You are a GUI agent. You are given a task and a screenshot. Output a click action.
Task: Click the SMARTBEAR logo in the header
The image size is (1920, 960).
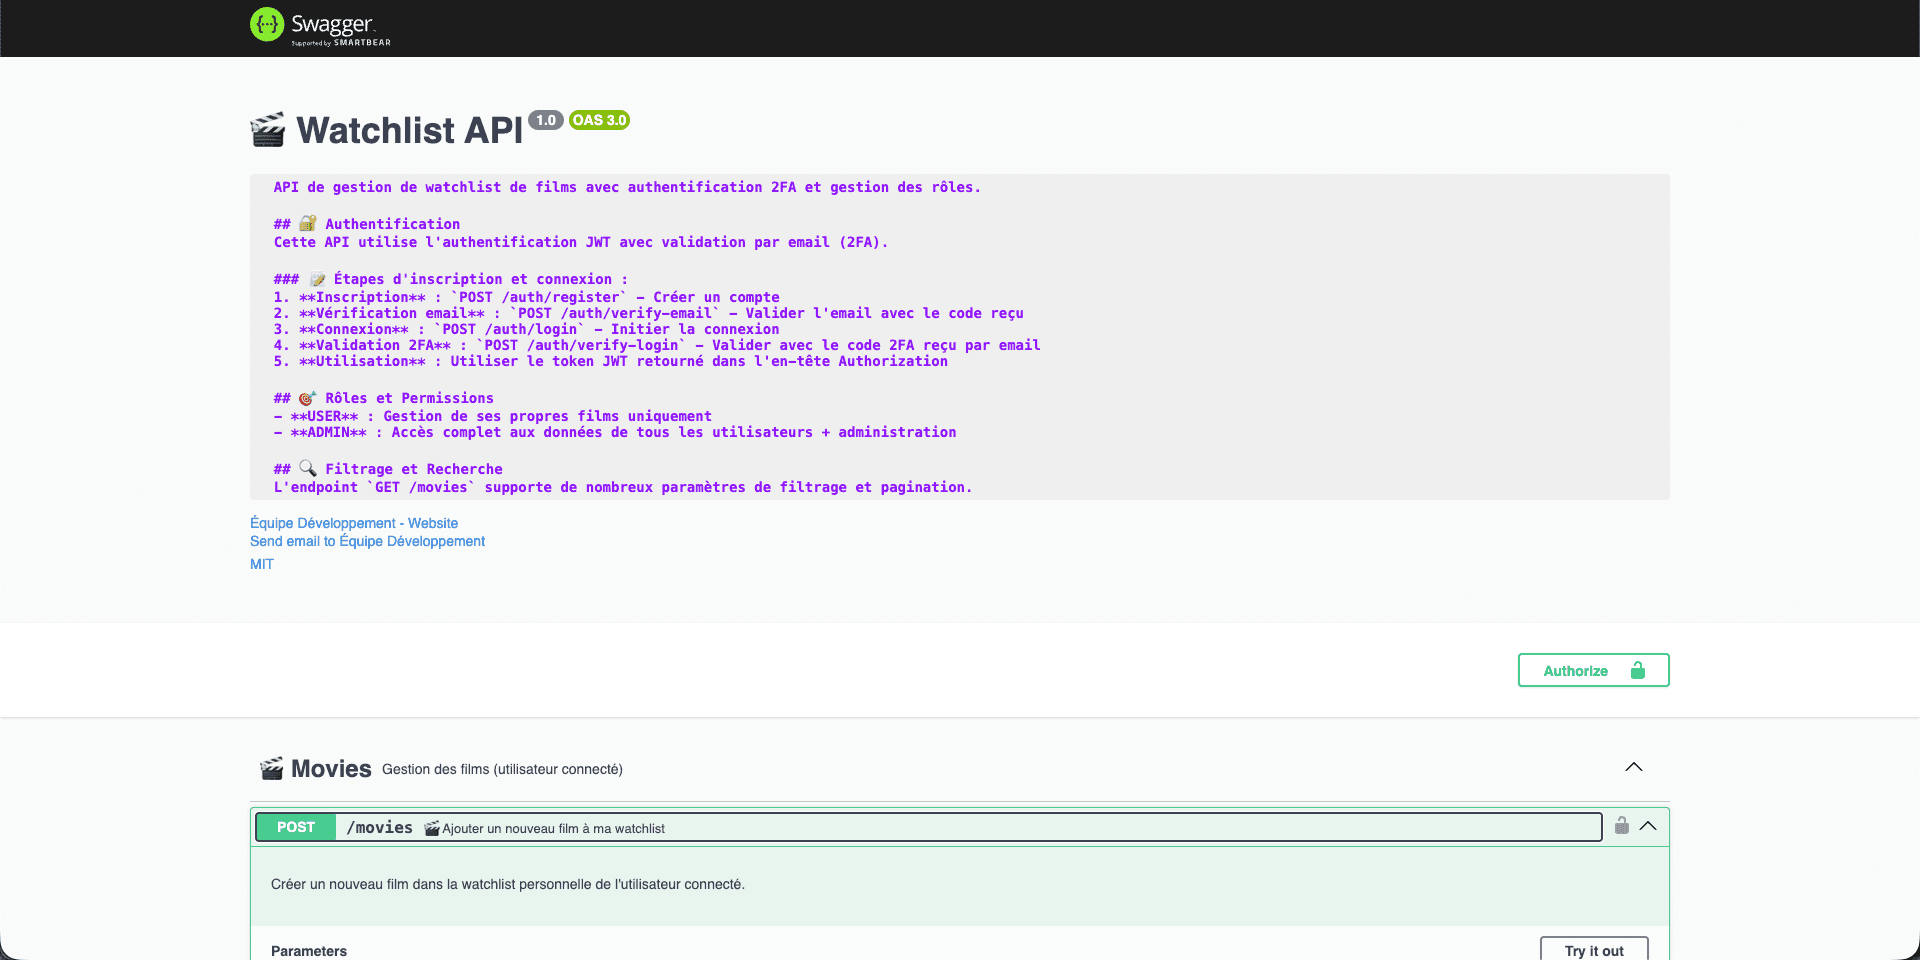click(x=363, y=43)
